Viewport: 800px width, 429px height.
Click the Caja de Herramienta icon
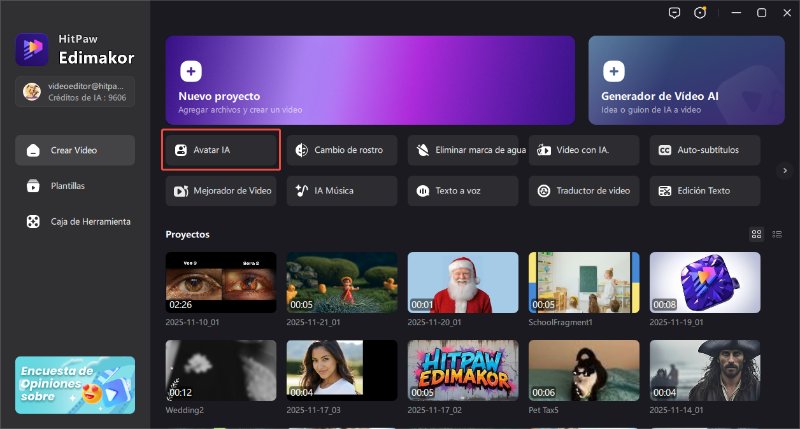[33, 221]
